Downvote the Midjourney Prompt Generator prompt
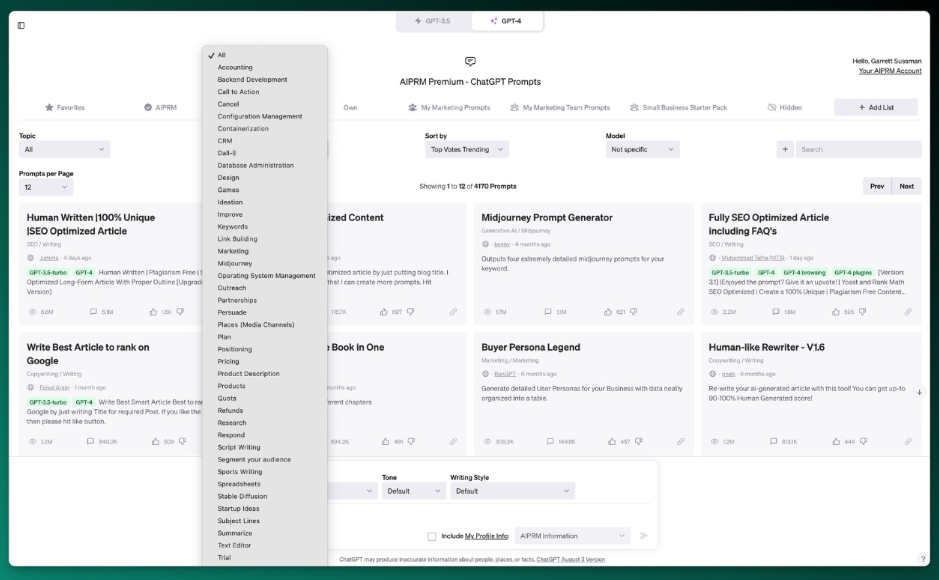Image resolution: width=939 pixels, height=580 pixels. tap(634, 312)
